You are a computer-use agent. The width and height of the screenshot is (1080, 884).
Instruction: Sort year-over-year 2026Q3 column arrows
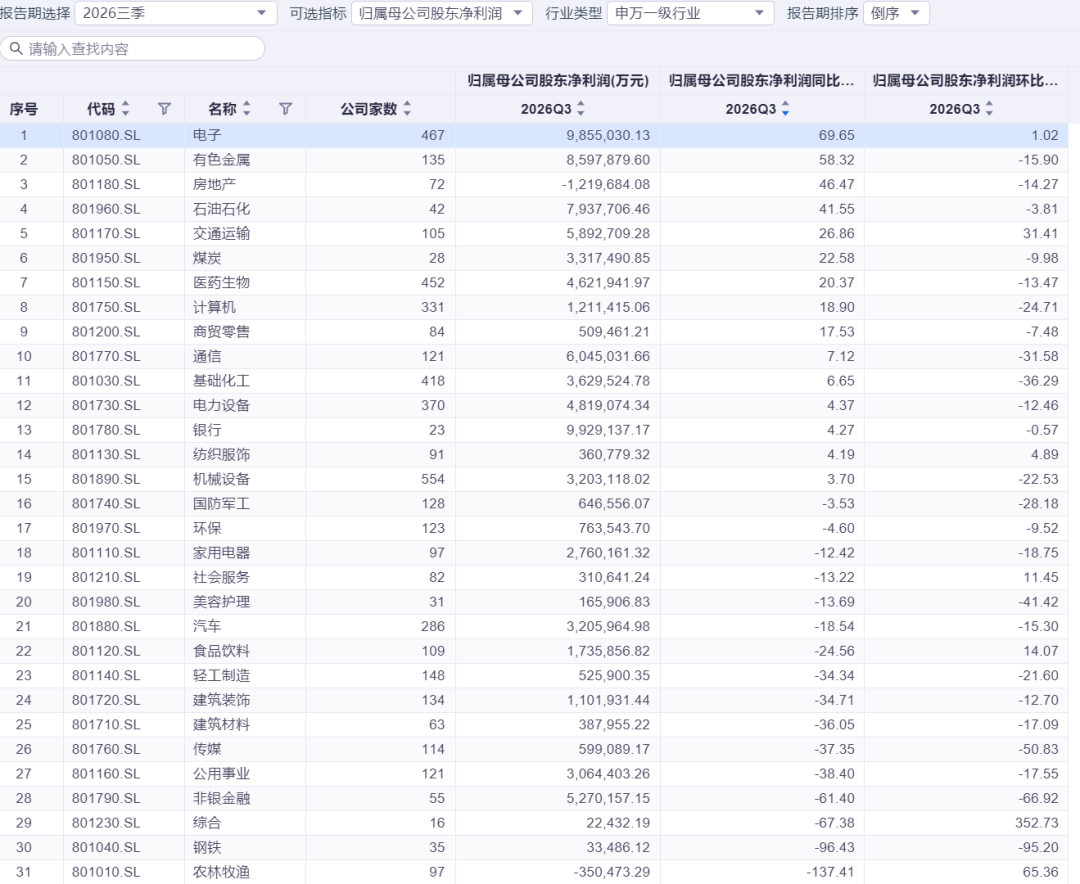[785, 108]
